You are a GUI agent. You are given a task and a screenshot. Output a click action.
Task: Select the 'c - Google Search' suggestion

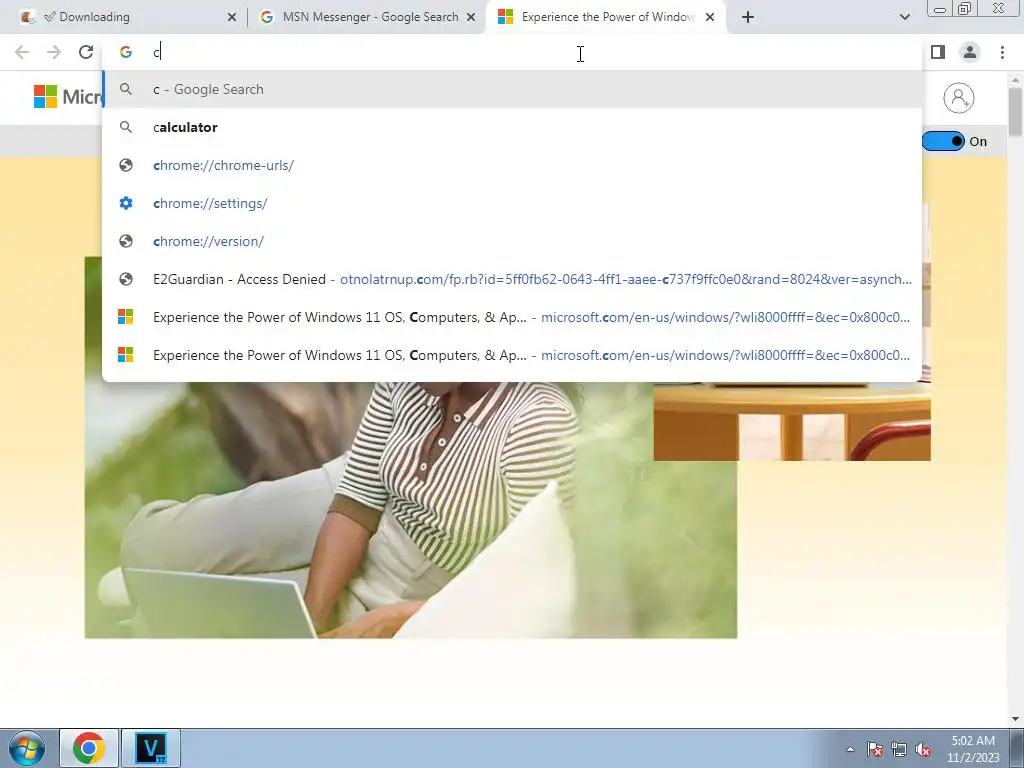(x=512, y=89)
